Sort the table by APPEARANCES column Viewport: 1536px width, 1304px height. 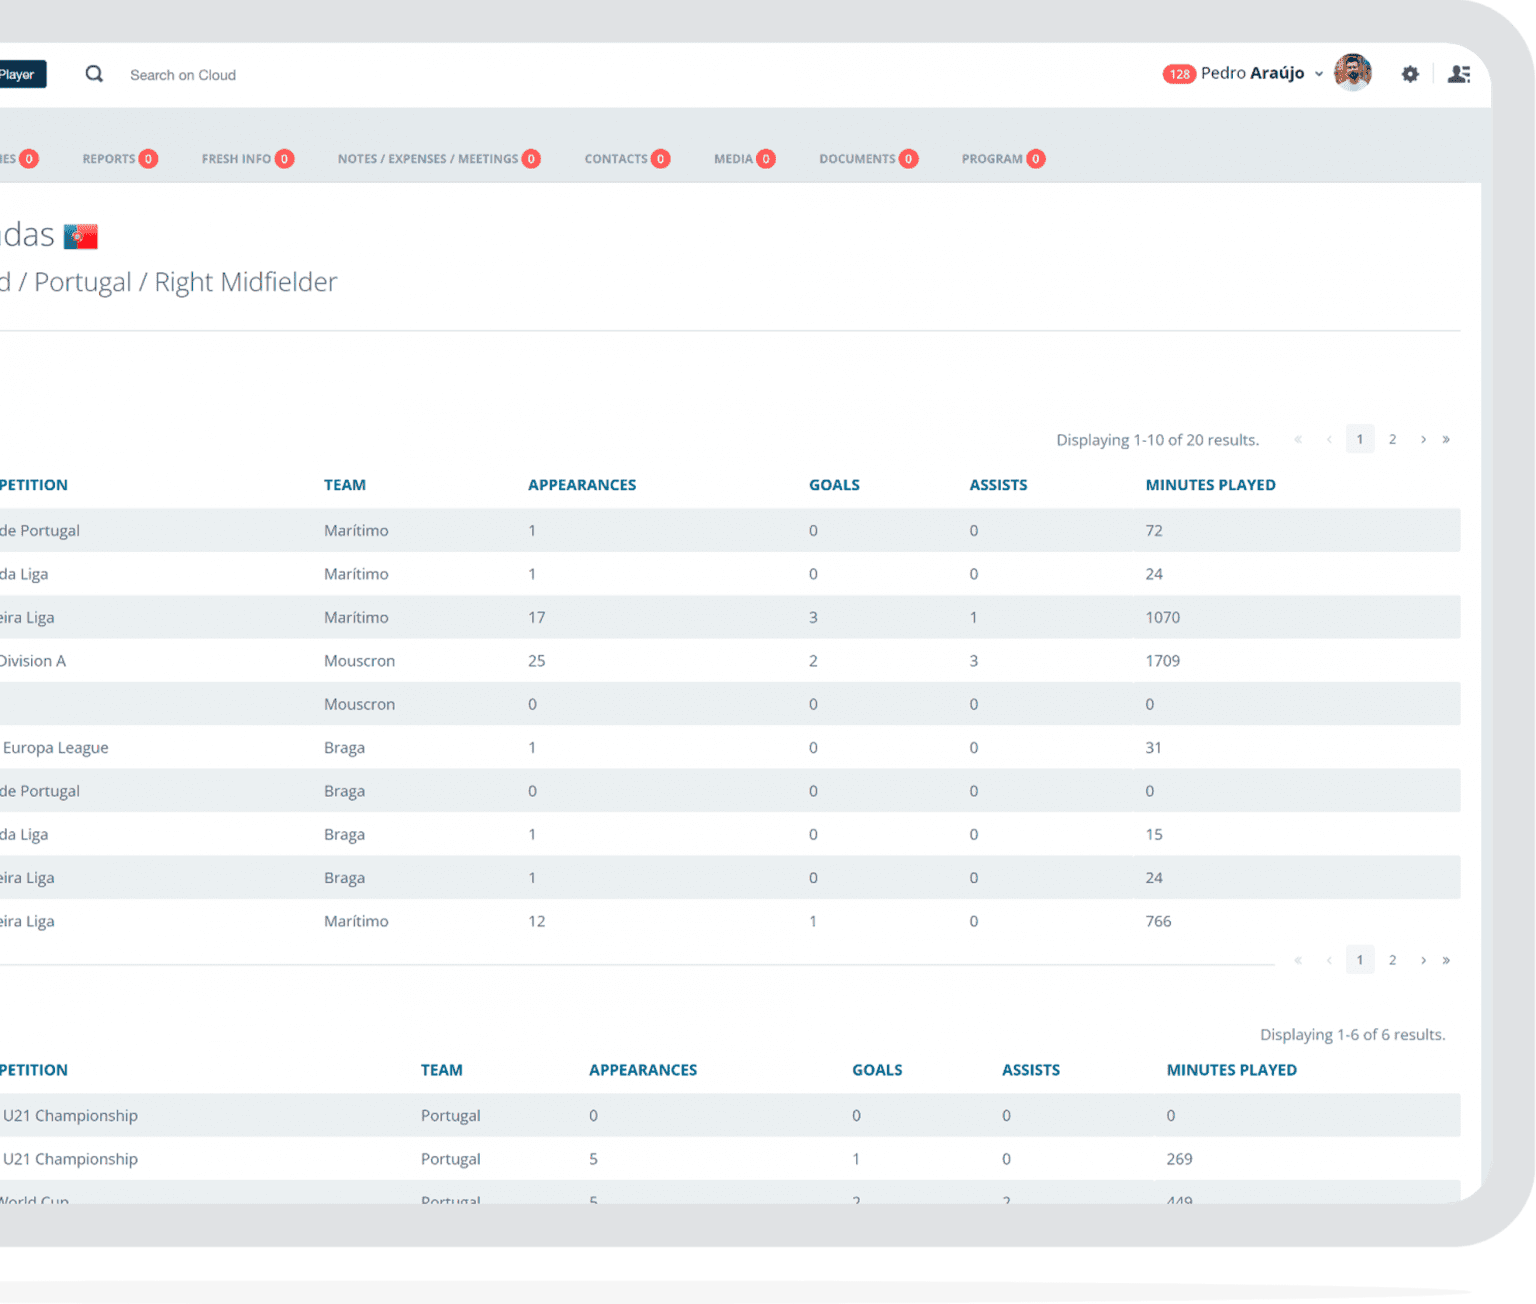582,484
